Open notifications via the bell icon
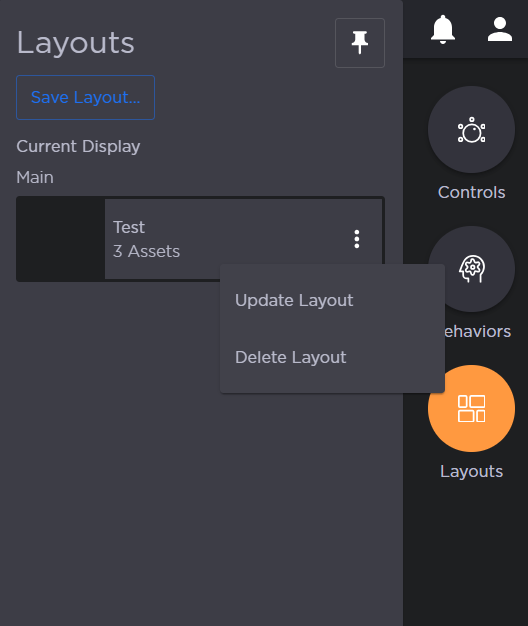Screen dimensions: 528x626 pos(443,29)
